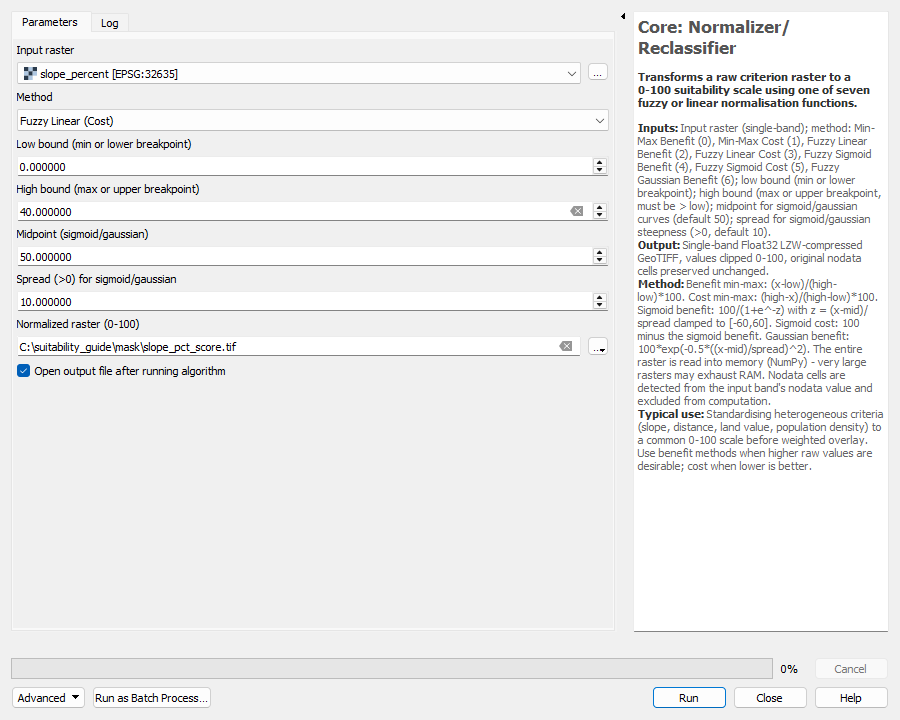Open the Method dropdown showing Fuzzy Linear (Cost)
The image size is (900, 720).
(x=313, y=121)
